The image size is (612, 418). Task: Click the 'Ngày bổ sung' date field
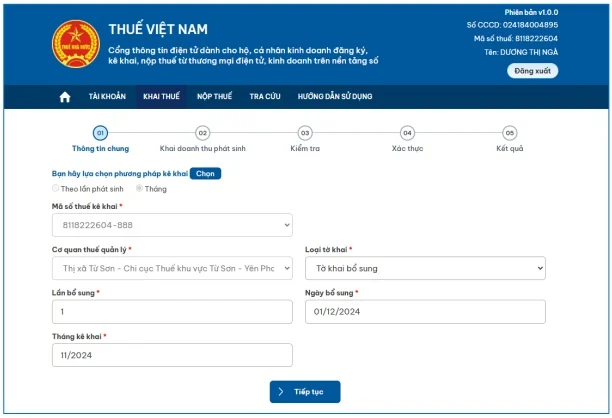click(x=425, y=312)
